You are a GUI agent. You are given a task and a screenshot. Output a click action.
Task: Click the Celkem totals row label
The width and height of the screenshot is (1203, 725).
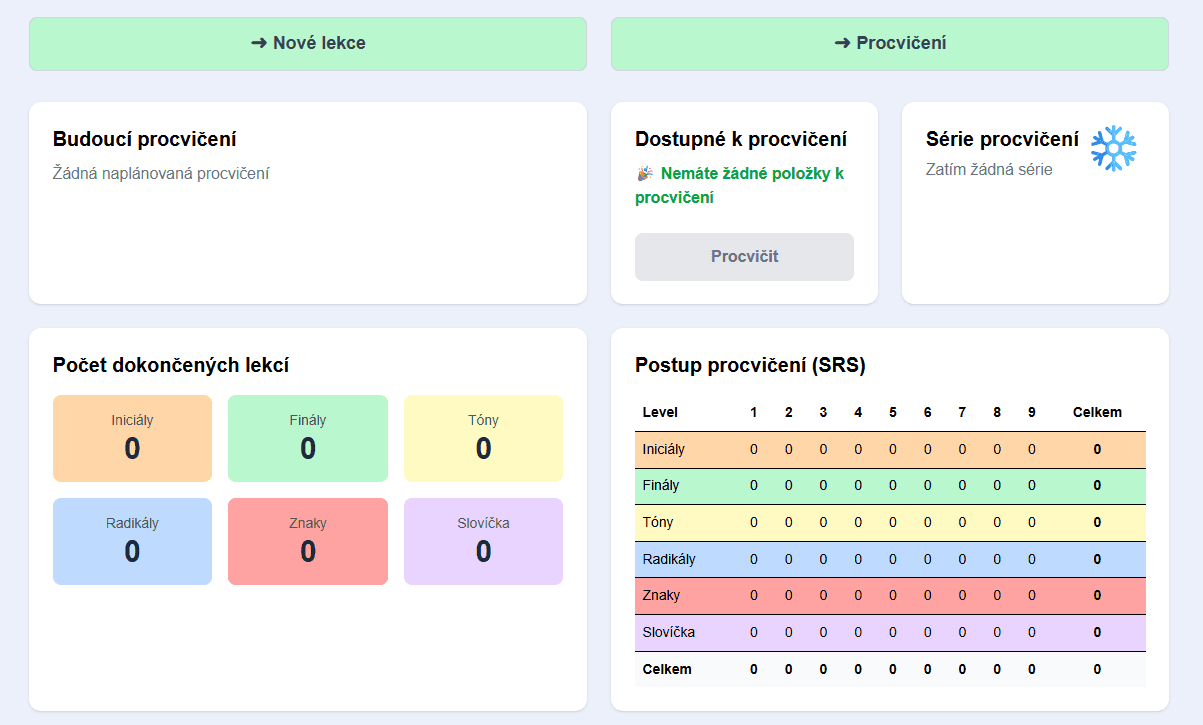(x=666, y=669)
